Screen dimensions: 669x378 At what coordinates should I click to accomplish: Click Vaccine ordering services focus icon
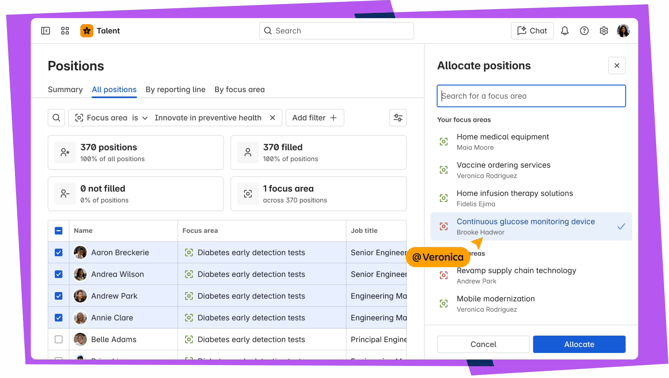[x=444, y=170]
